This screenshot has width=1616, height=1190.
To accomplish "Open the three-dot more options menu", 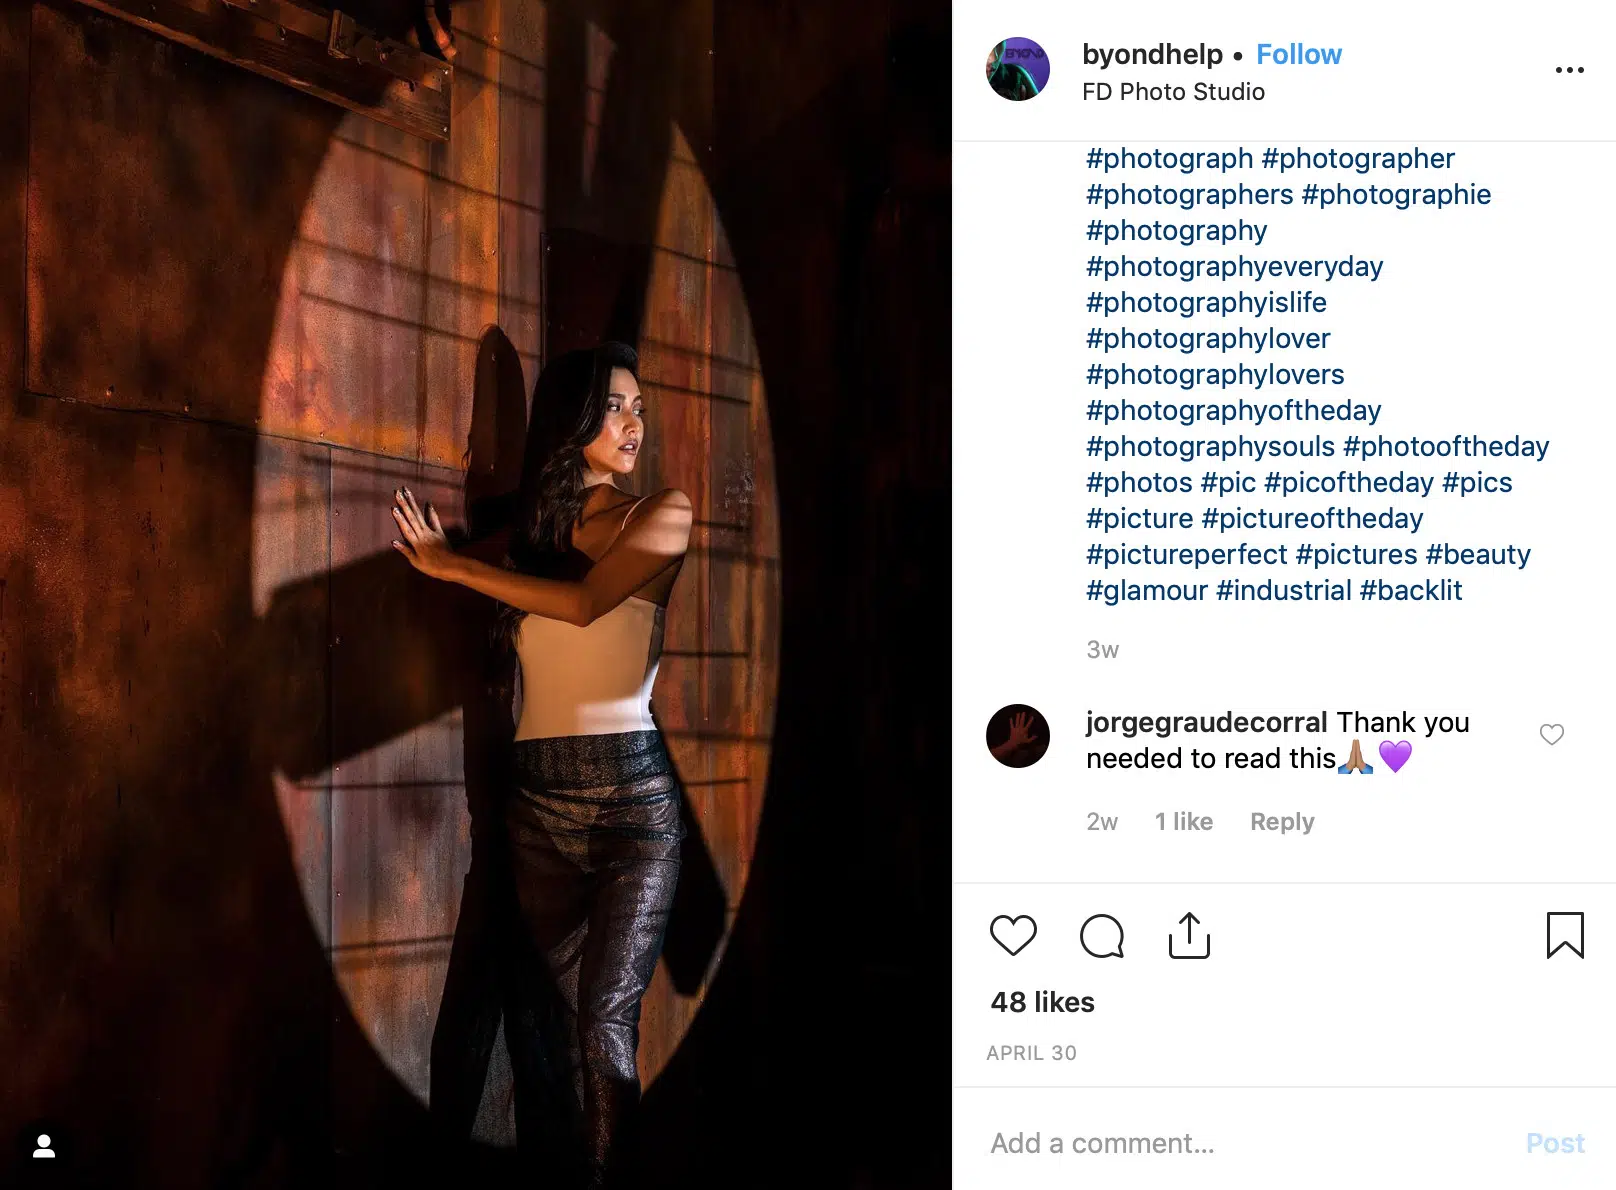I will tap(1570, 70).
